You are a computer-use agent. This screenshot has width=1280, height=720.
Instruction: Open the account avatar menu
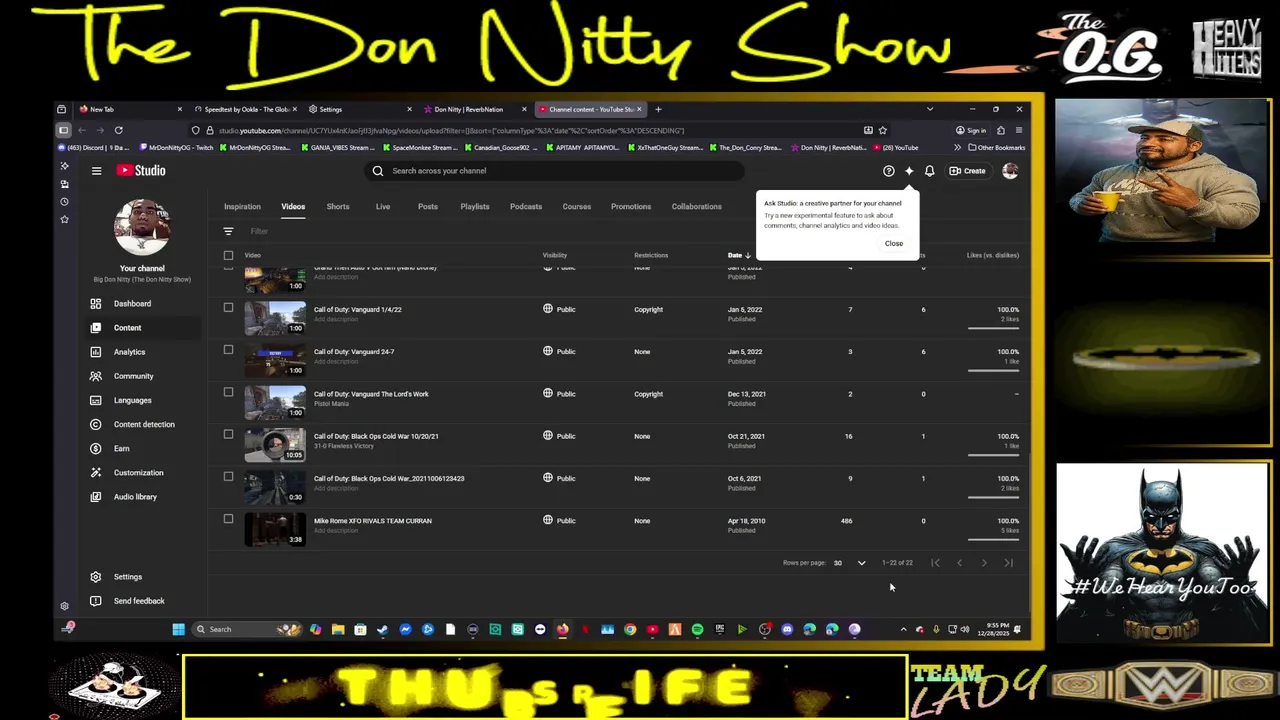pyautogui.click(x=1010, y=171)
